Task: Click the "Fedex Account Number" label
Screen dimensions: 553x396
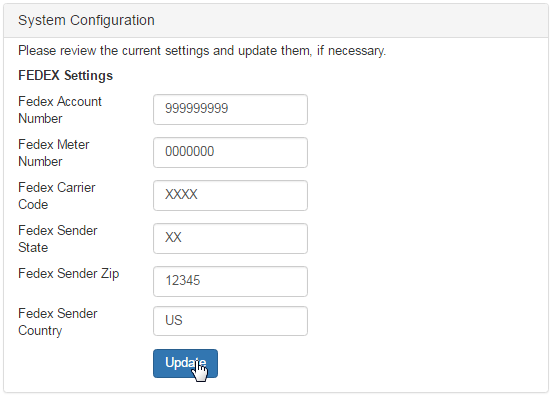Action: coord(60,110)
